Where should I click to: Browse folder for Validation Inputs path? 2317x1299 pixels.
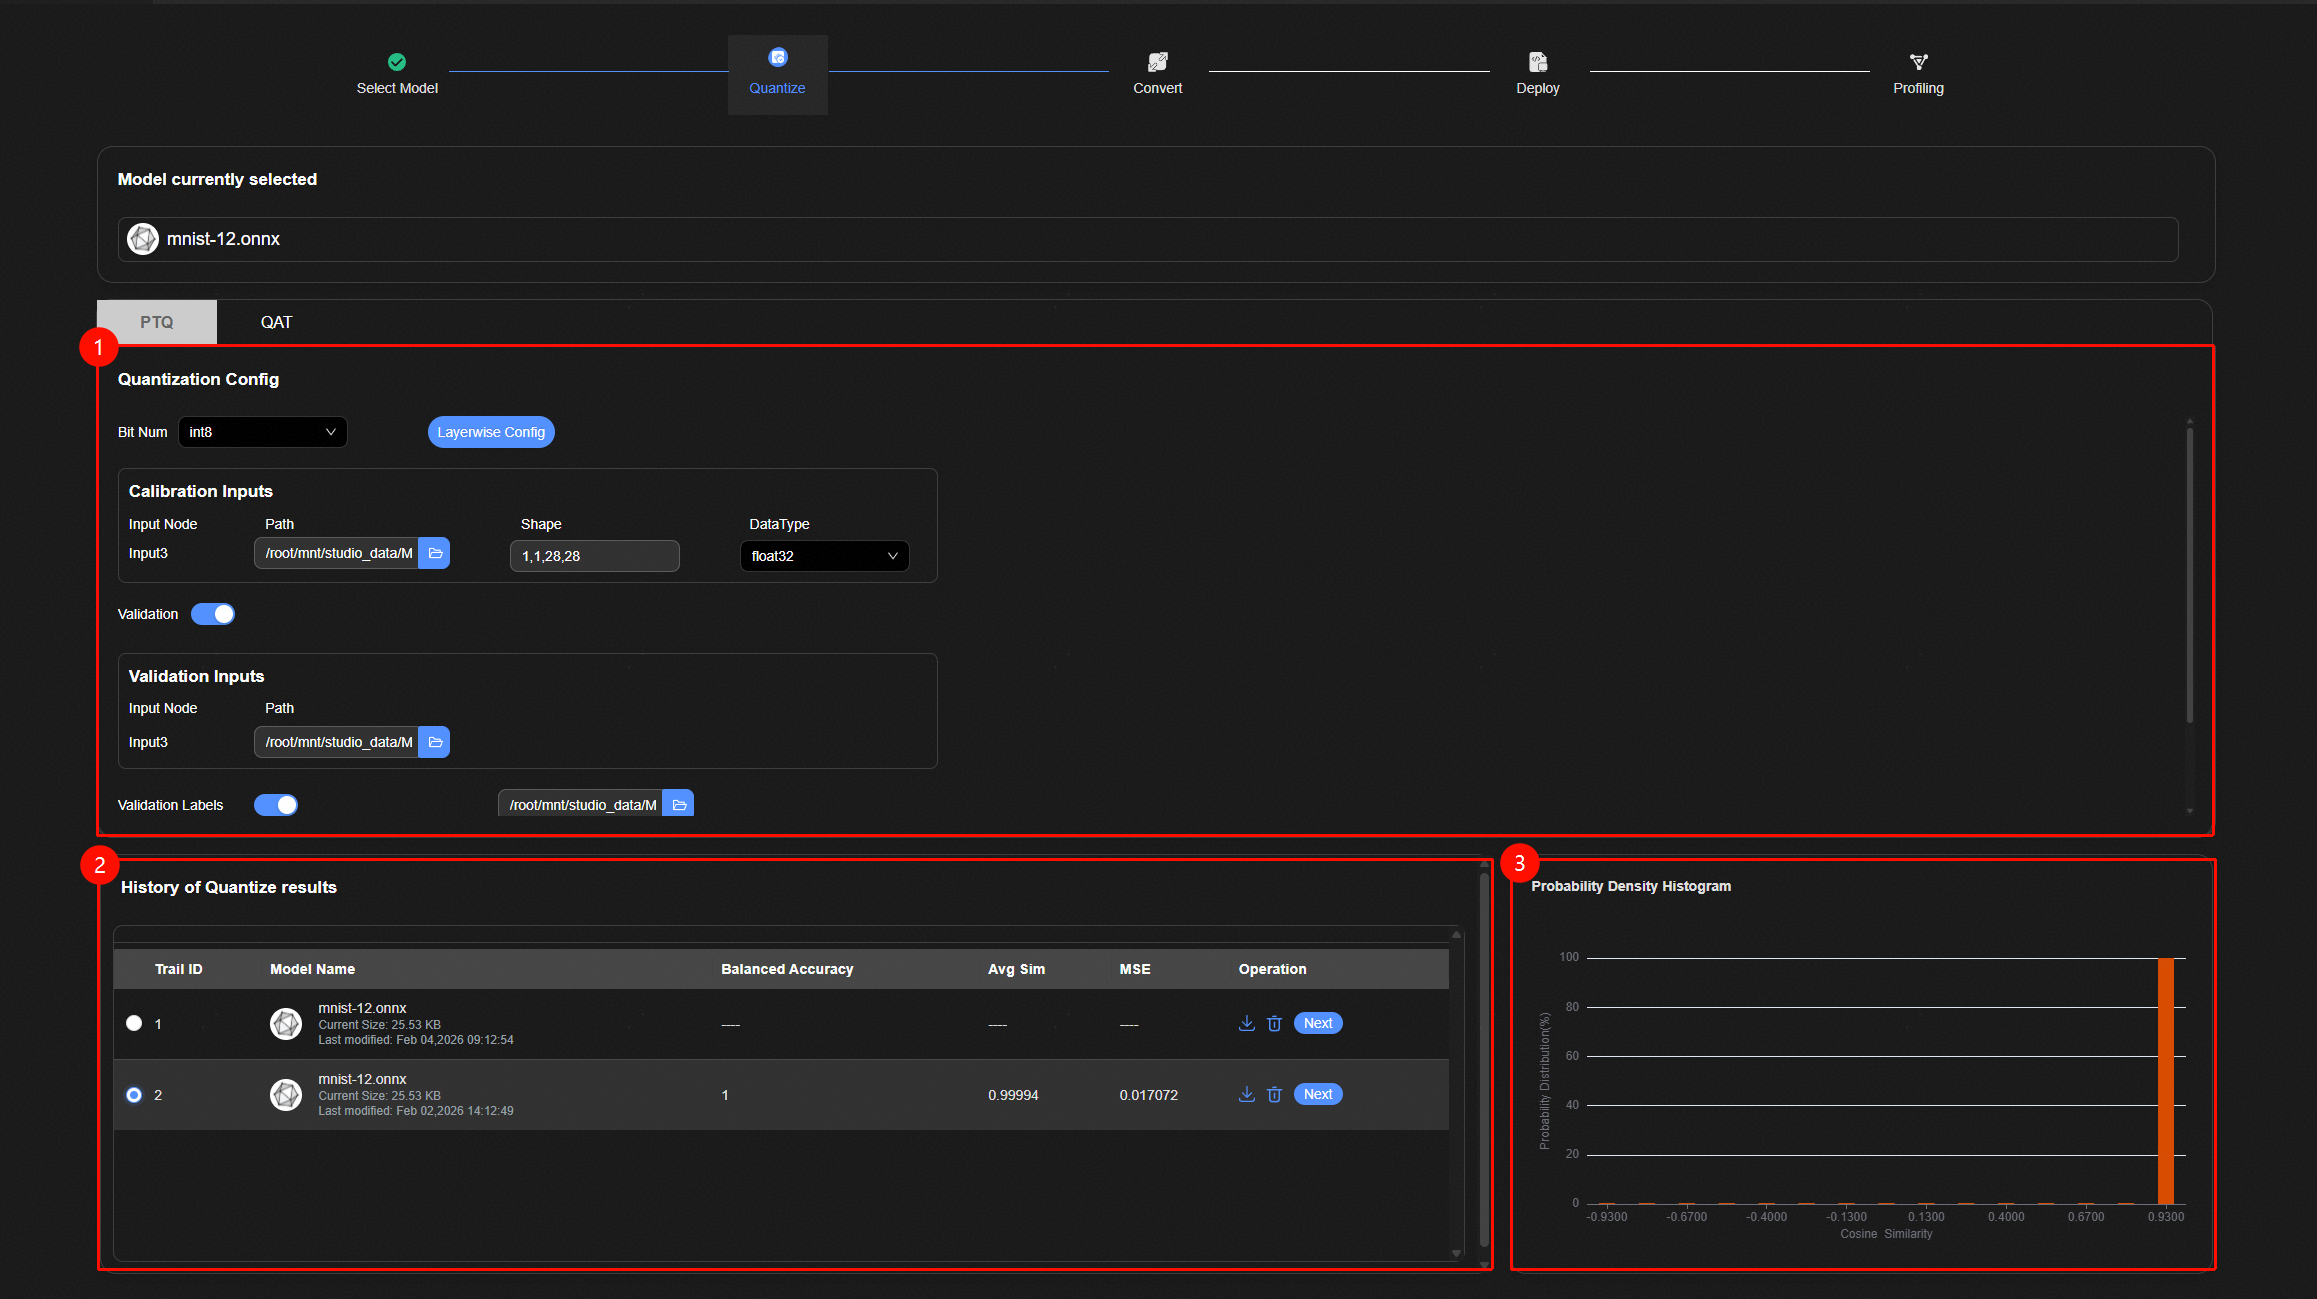pos(435,742)
